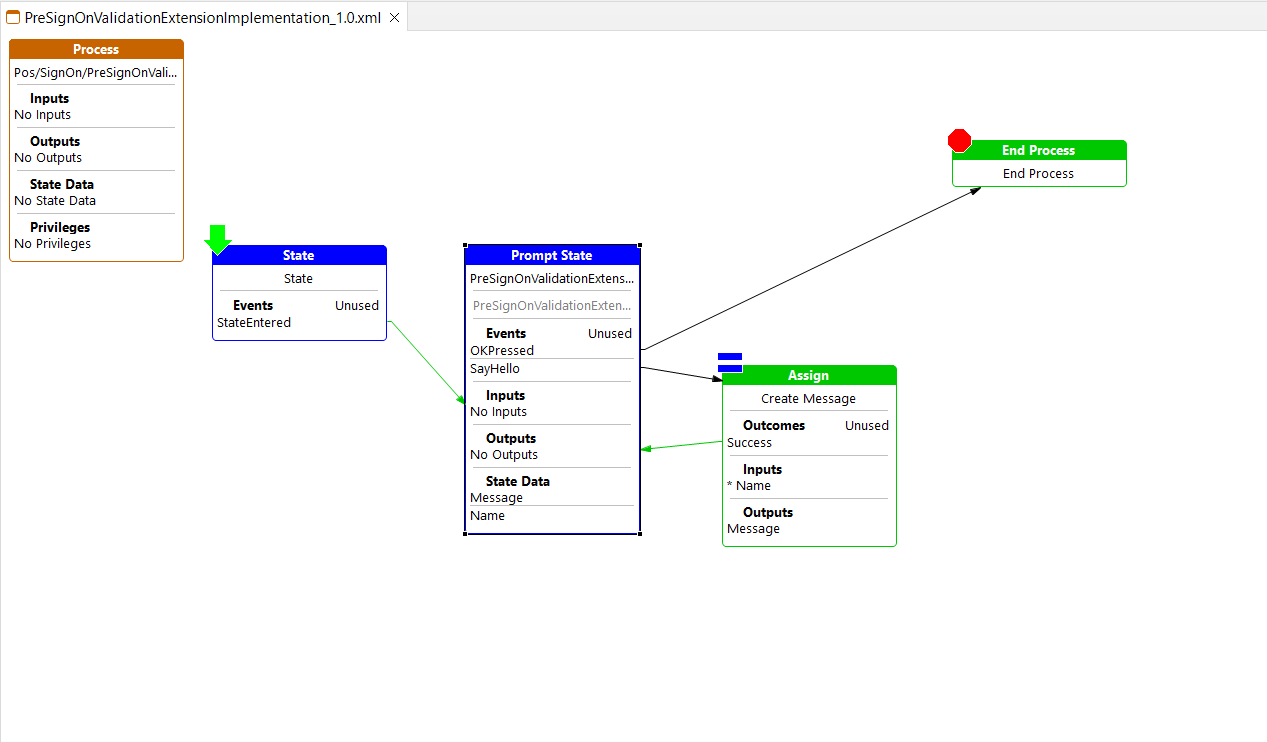Viewport: 1267px width, 742px height.
Task: Close the PreSignOnValidationExtensionImplementation_1.0.xml tab
Action: [395, 17]
